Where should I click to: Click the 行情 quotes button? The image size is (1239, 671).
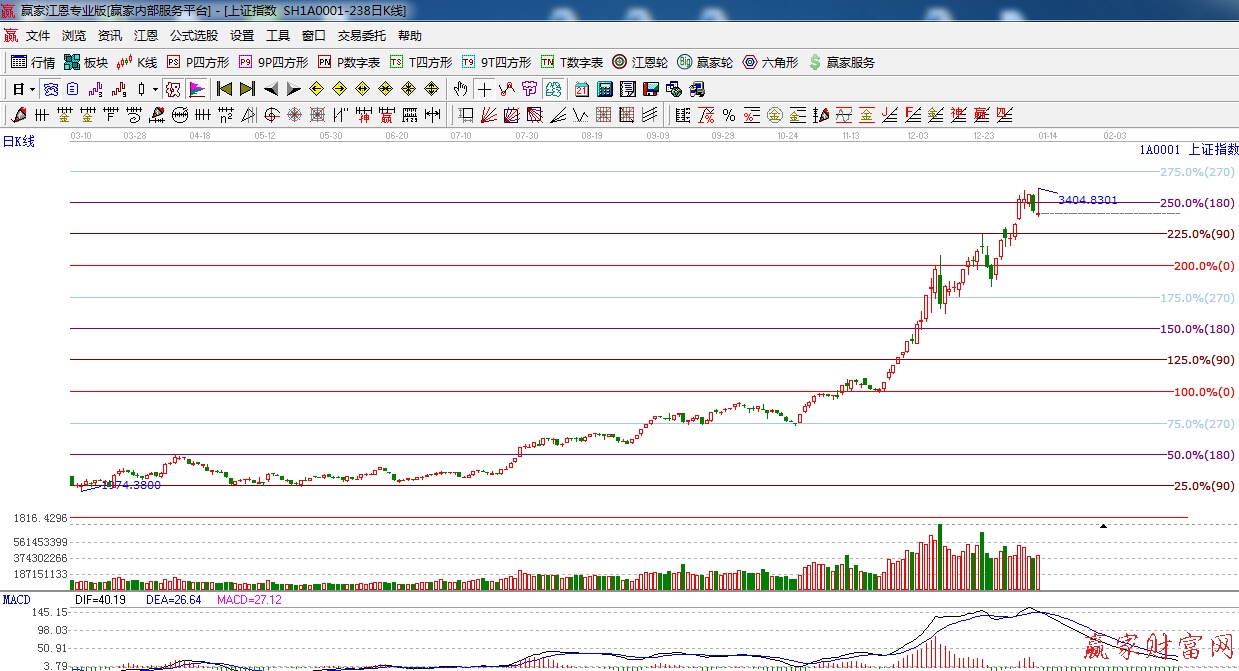pyautogui.click(x=33, y=62)
